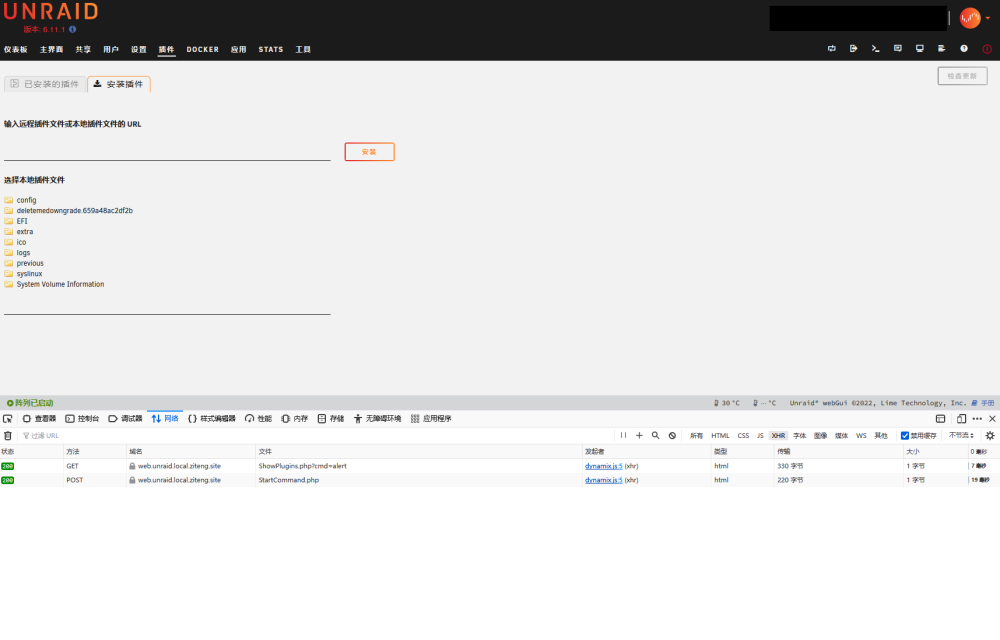Pause network recording button
This screenshot has width=1000, height=640.
click(623, 435)
